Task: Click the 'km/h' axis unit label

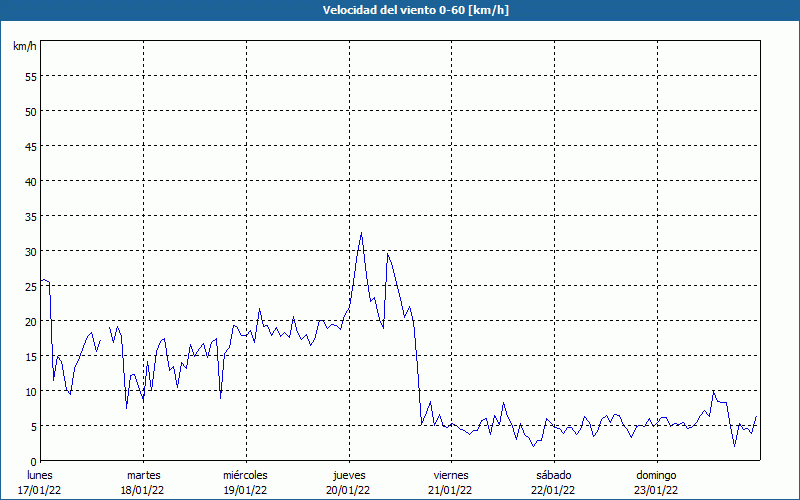Action: pos(25,46)
